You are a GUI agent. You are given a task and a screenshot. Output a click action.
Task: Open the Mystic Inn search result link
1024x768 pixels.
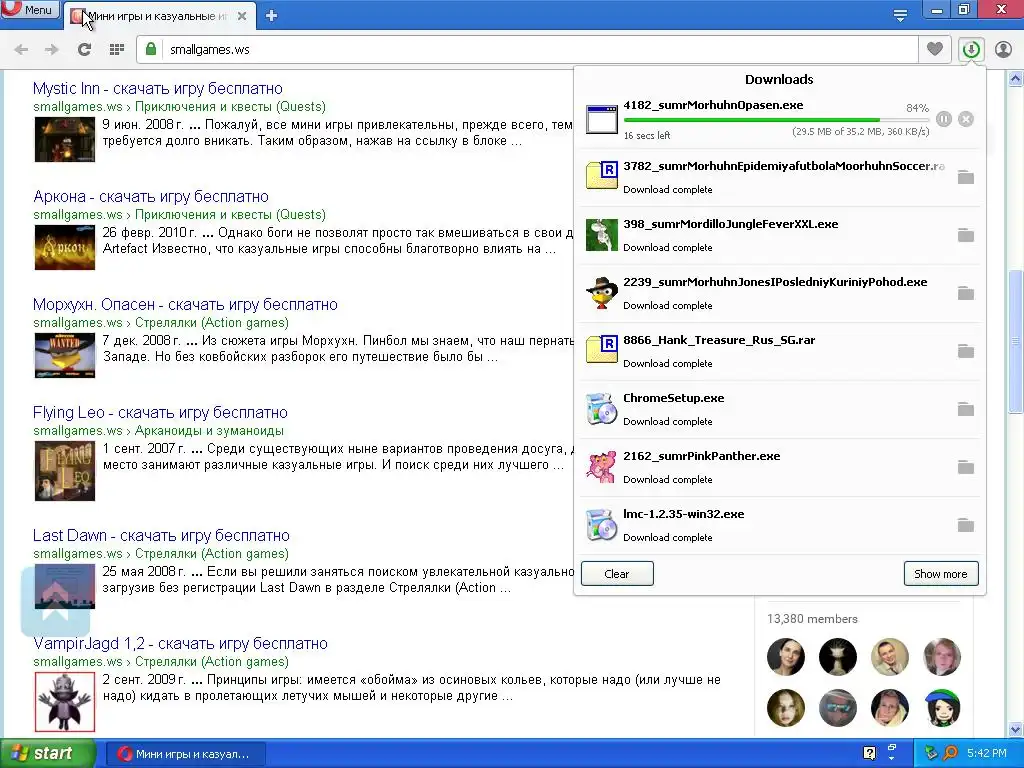[157, 88]
